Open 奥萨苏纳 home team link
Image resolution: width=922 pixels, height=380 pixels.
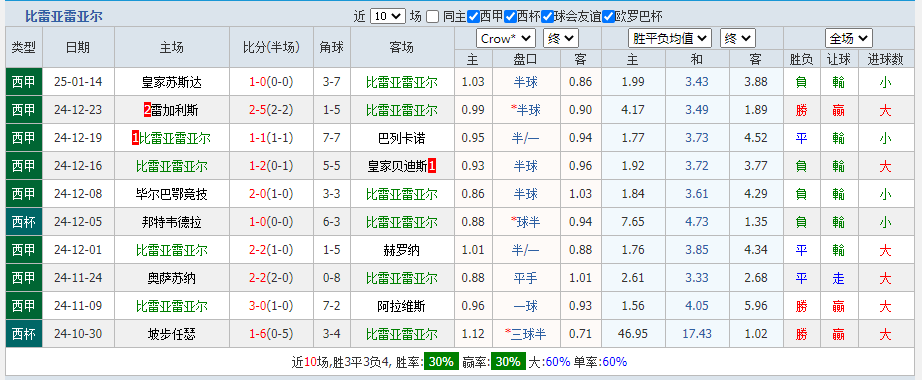tap(172, 278)
